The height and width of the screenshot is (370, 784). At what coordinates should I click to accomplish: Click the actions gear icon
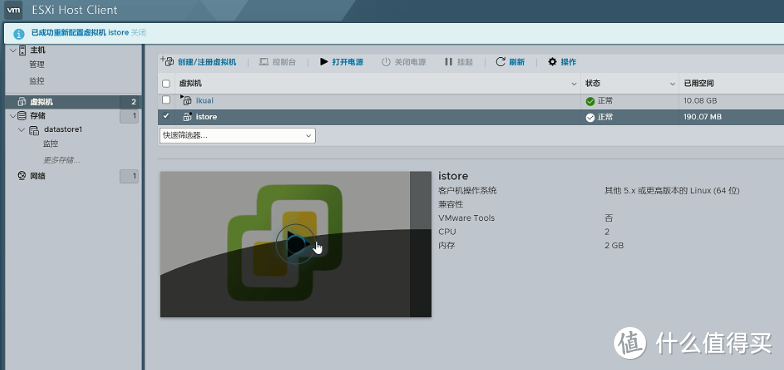pyautogui.click(x=552, y=62)
